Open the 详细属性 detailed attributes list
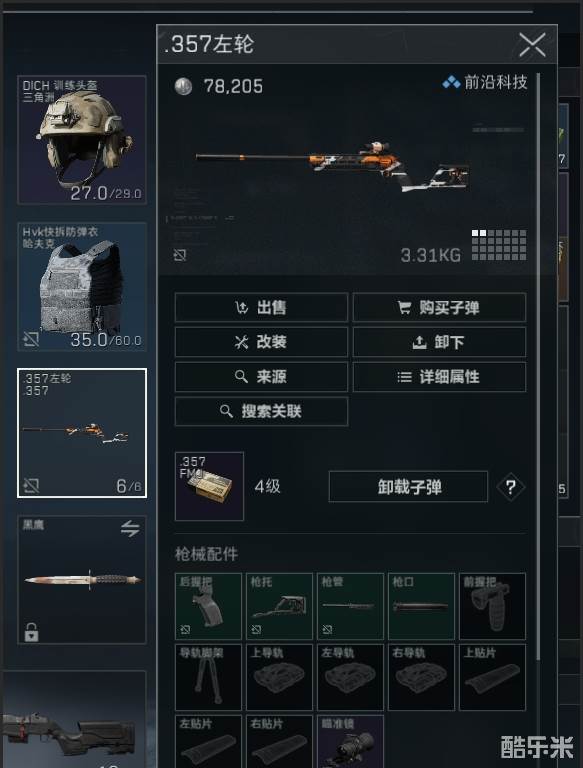 point(439,377)
